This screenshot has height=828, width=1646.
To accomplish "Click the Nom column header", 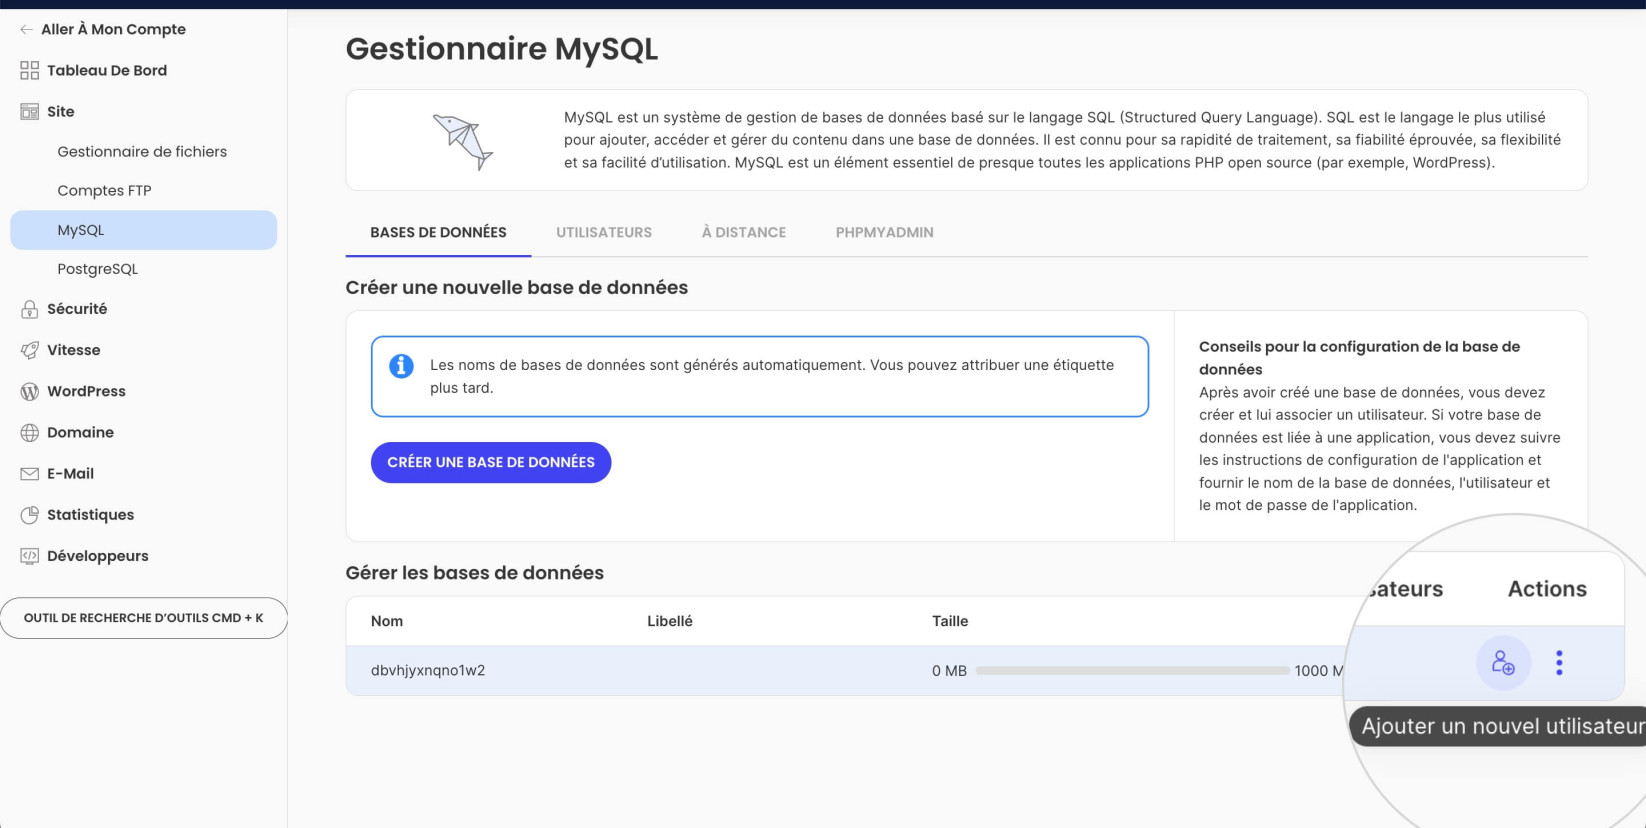I will [x=387, y=621].
